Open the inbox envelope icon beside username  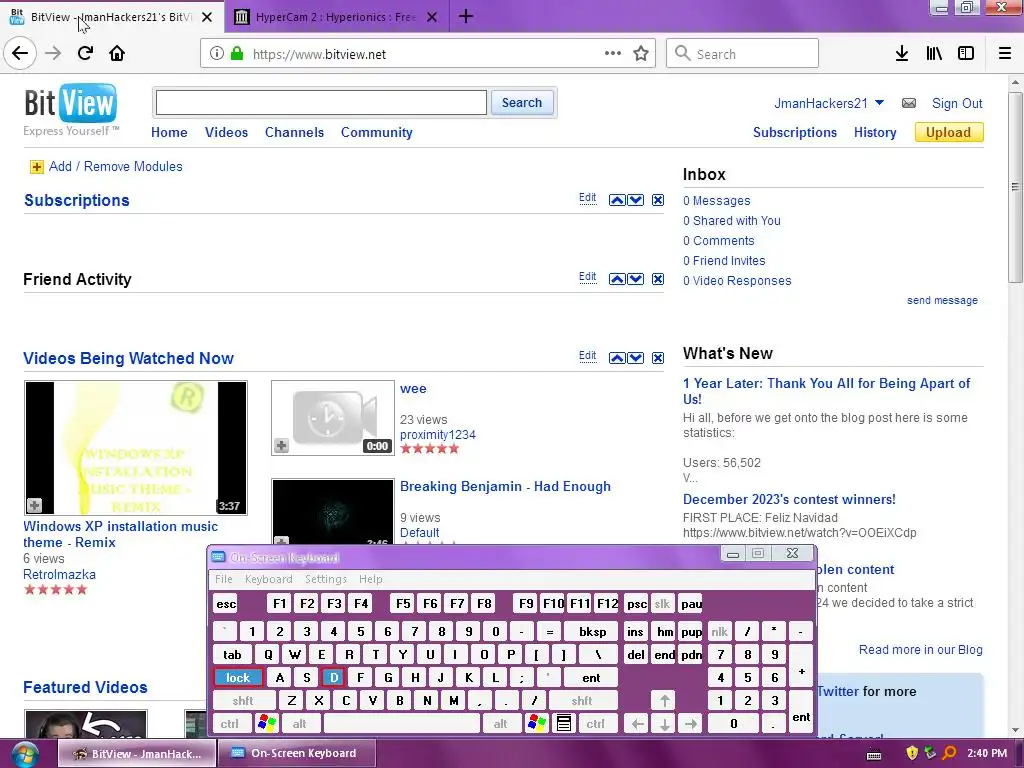click(x=908, y=103)
